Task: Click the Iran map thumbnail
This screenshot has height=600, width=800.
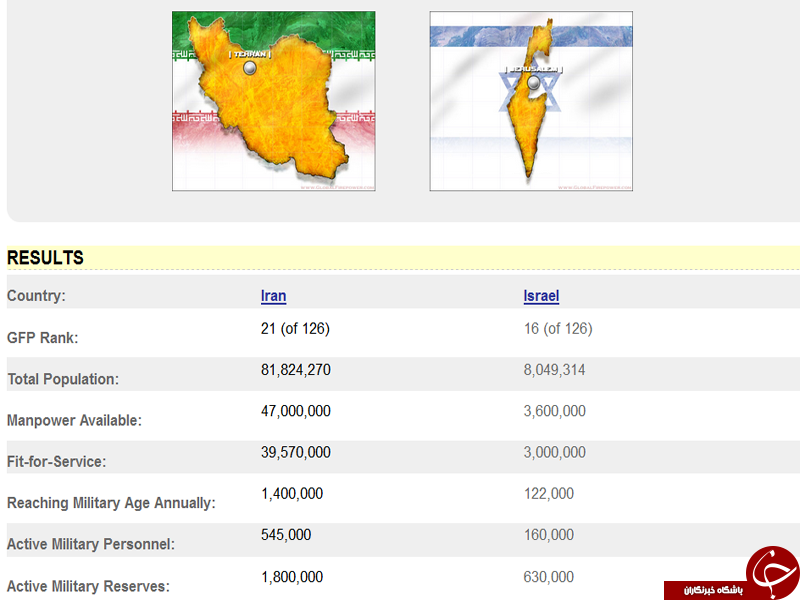Action: 273,101
